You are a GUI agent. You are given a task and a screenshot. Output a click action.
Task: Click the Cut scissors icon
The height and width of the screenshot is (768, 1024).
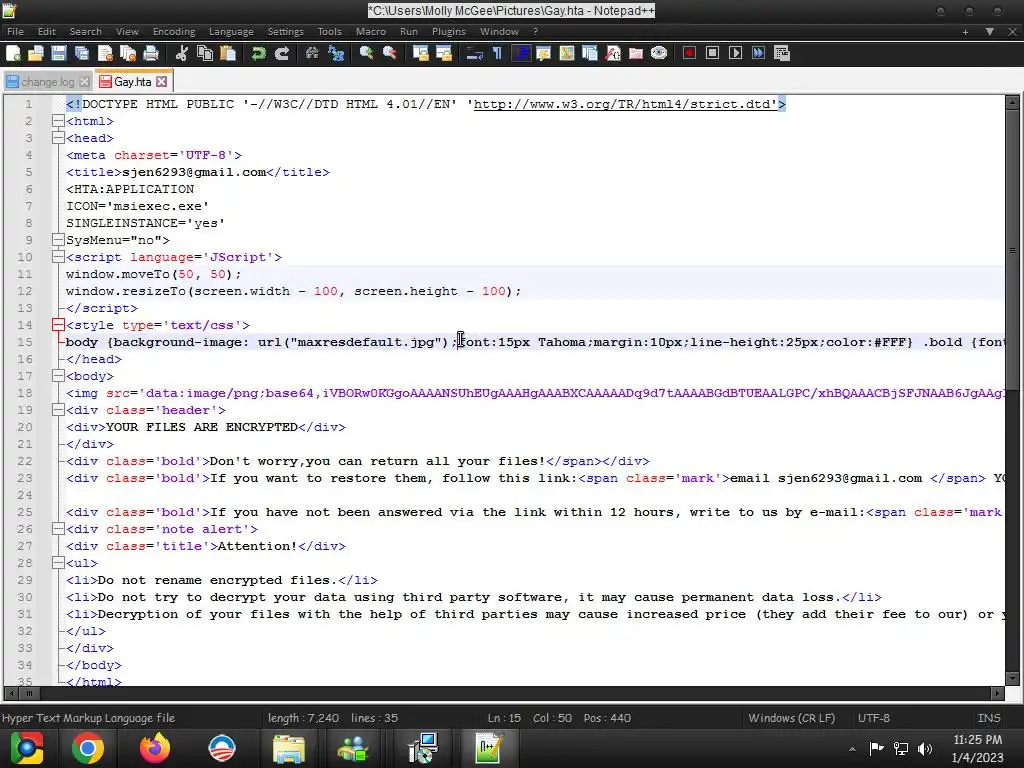tap(182, 54)
